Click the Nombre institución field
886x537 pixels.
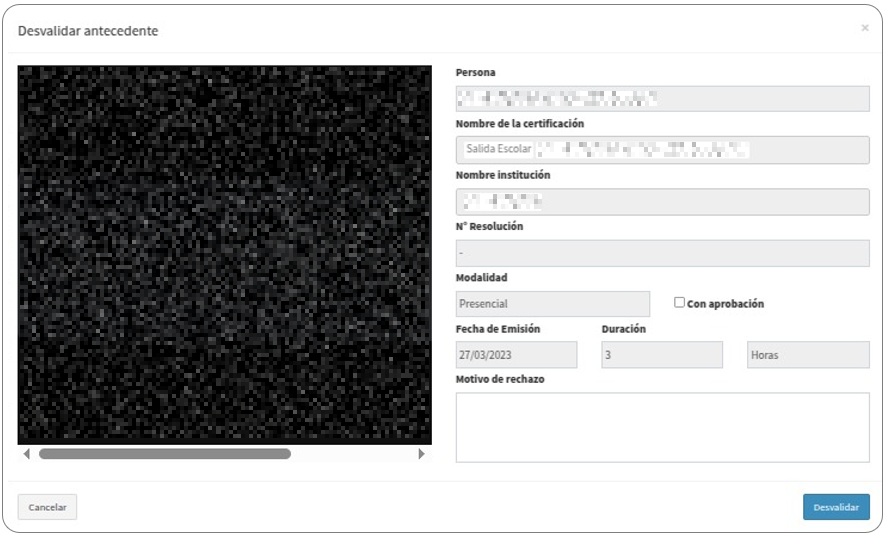pyautogui.click(x=662, y=202)
